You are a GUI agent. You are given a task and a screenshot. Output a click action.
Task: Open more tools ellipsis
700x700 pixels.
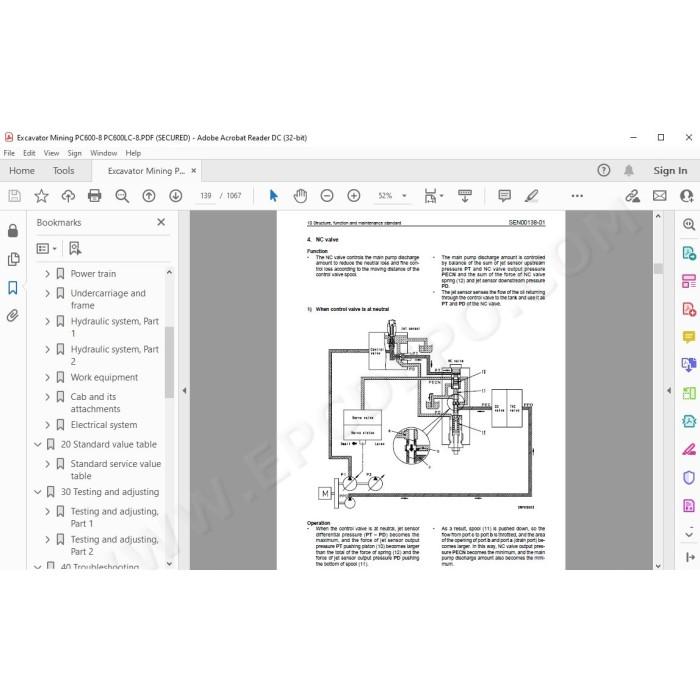pyautogui.click(x=577, y=196)
